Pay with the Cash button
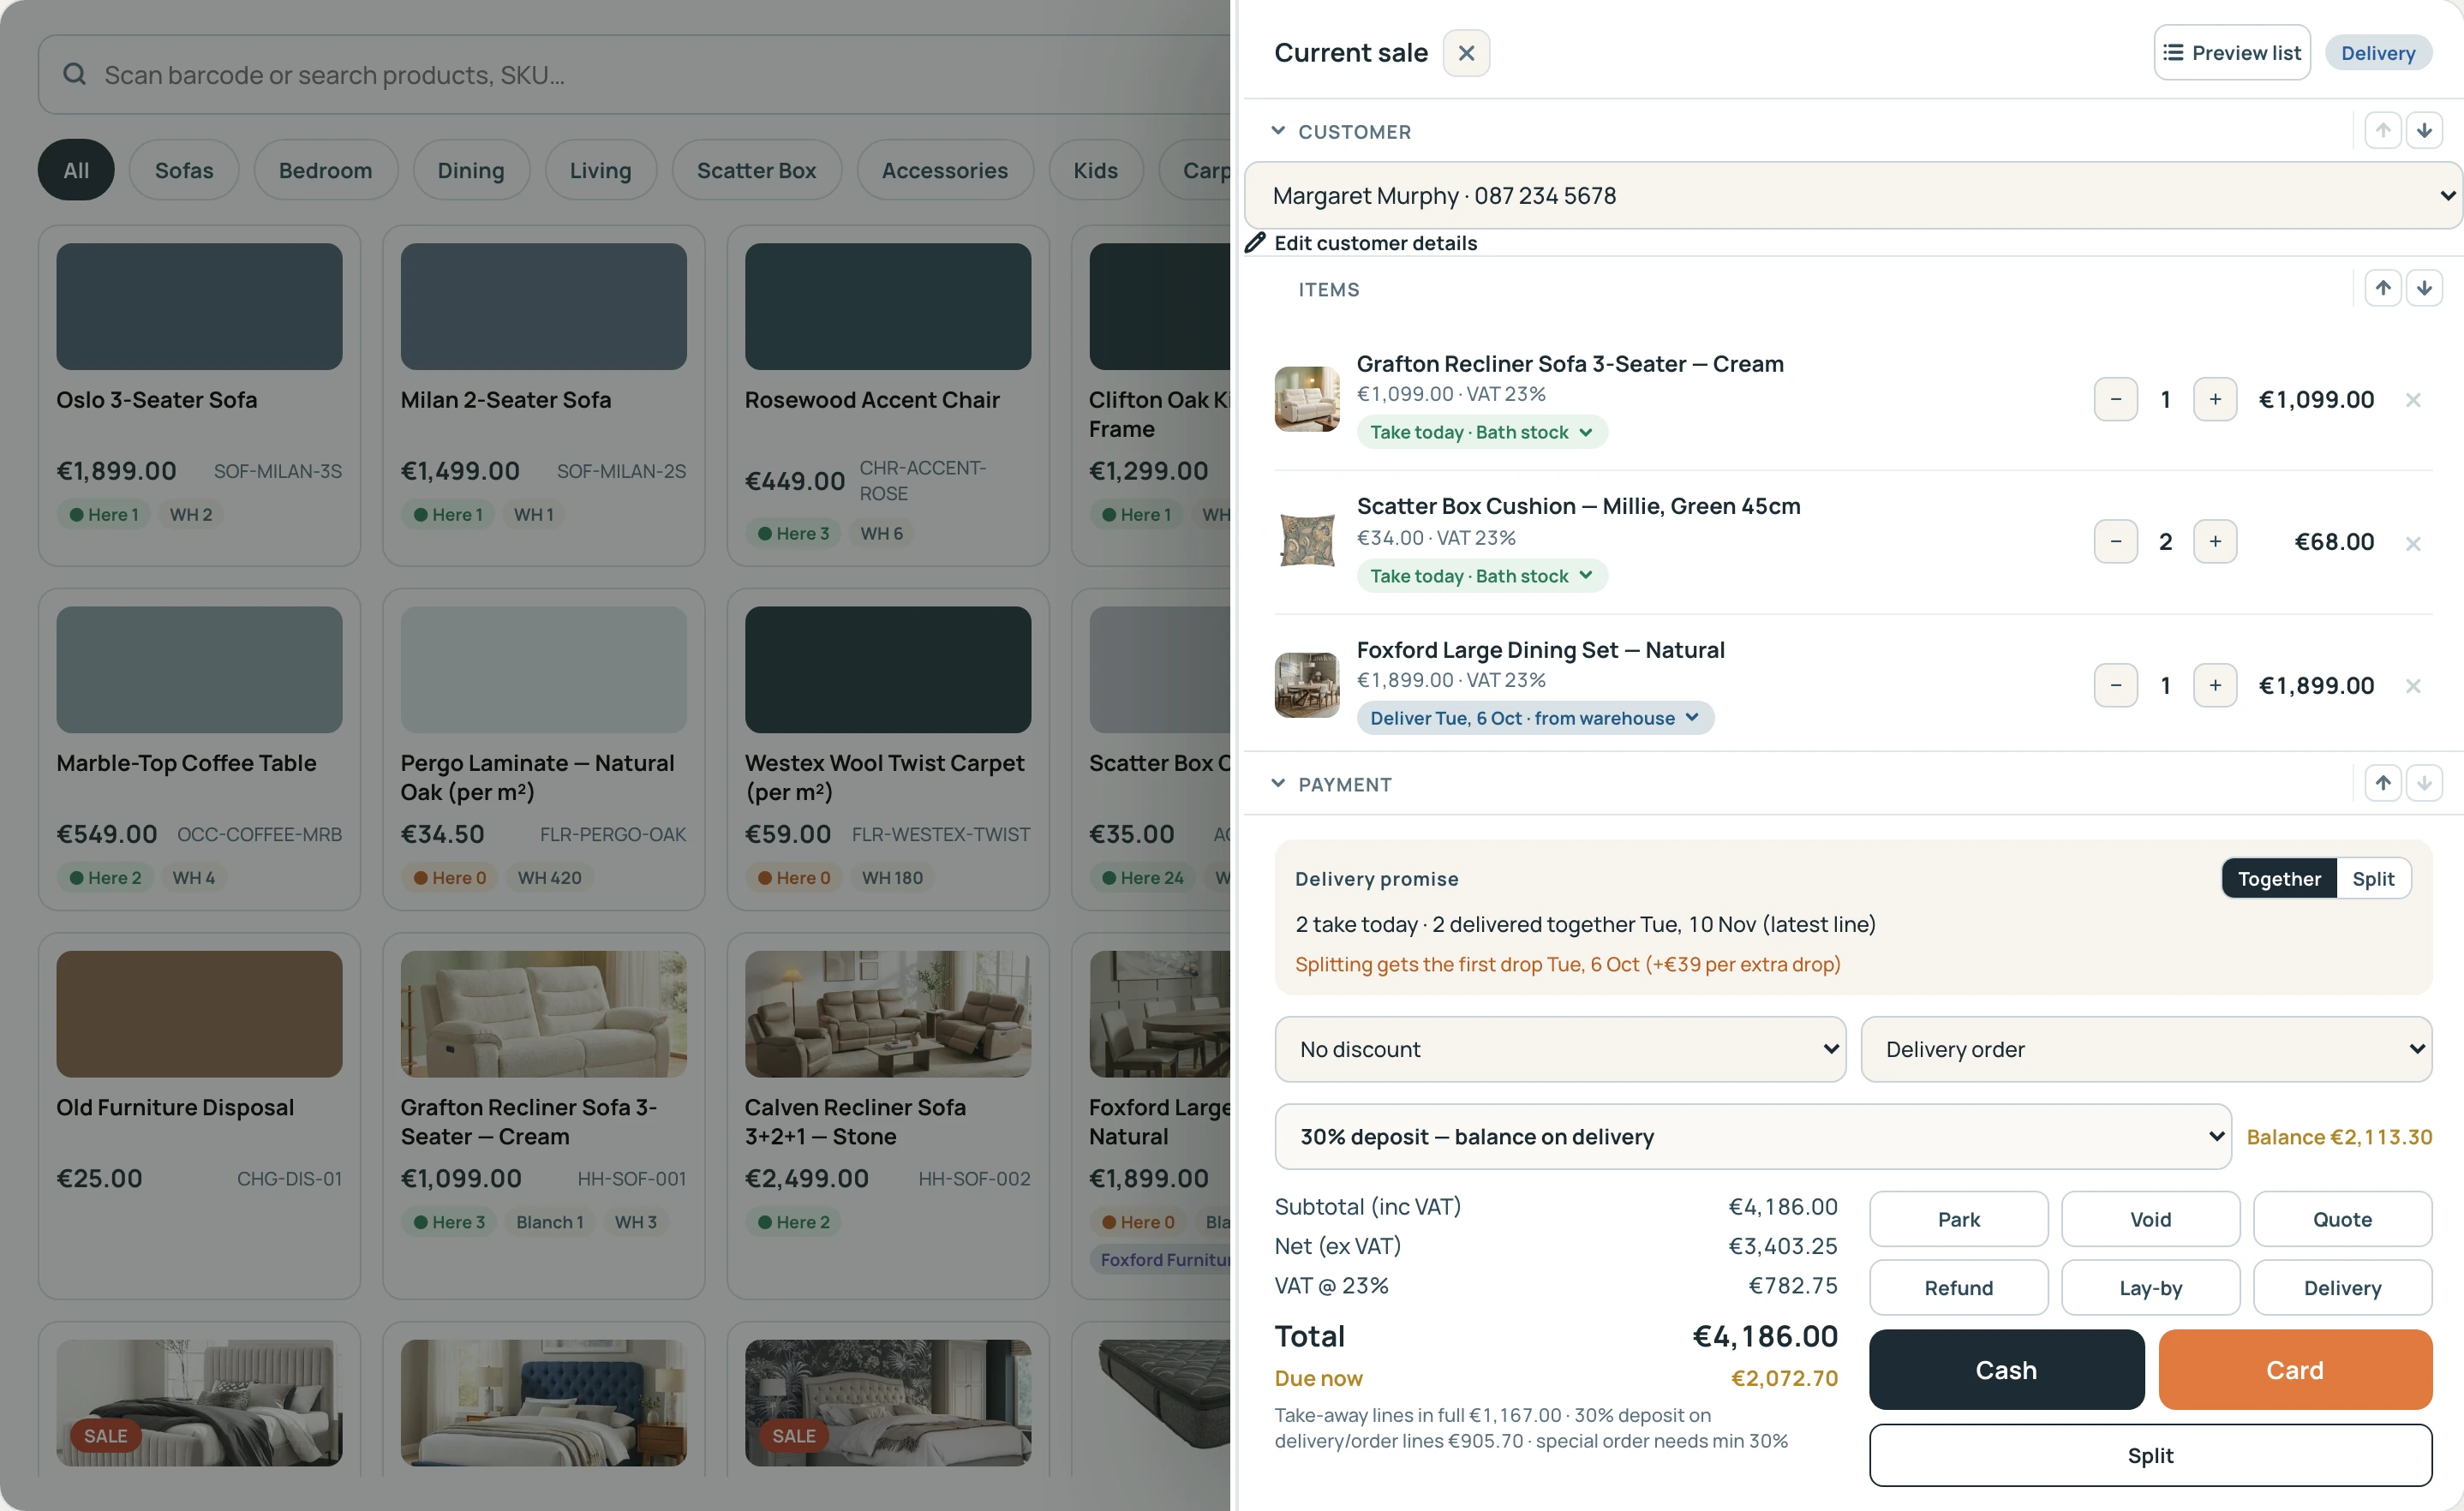This screenshot has height=1511, width=2464. tap(2006, 1370)
